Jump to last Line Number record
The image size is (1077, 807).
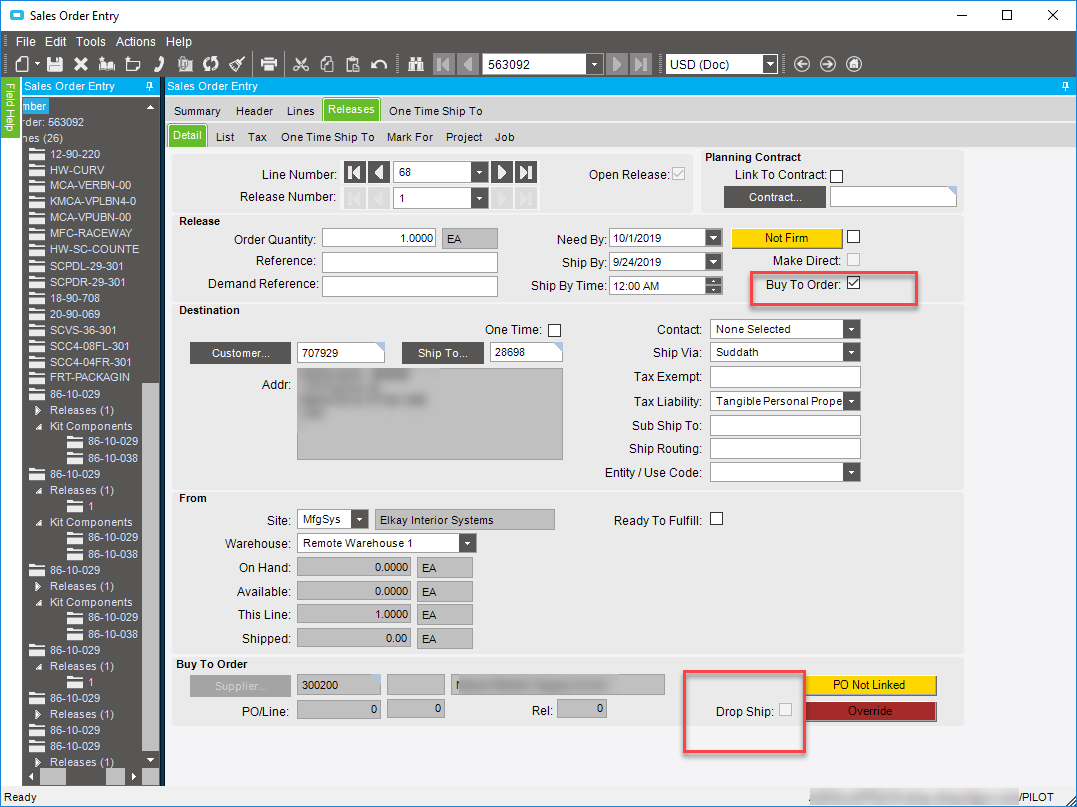pyautogui.click(x=526, y=172)
